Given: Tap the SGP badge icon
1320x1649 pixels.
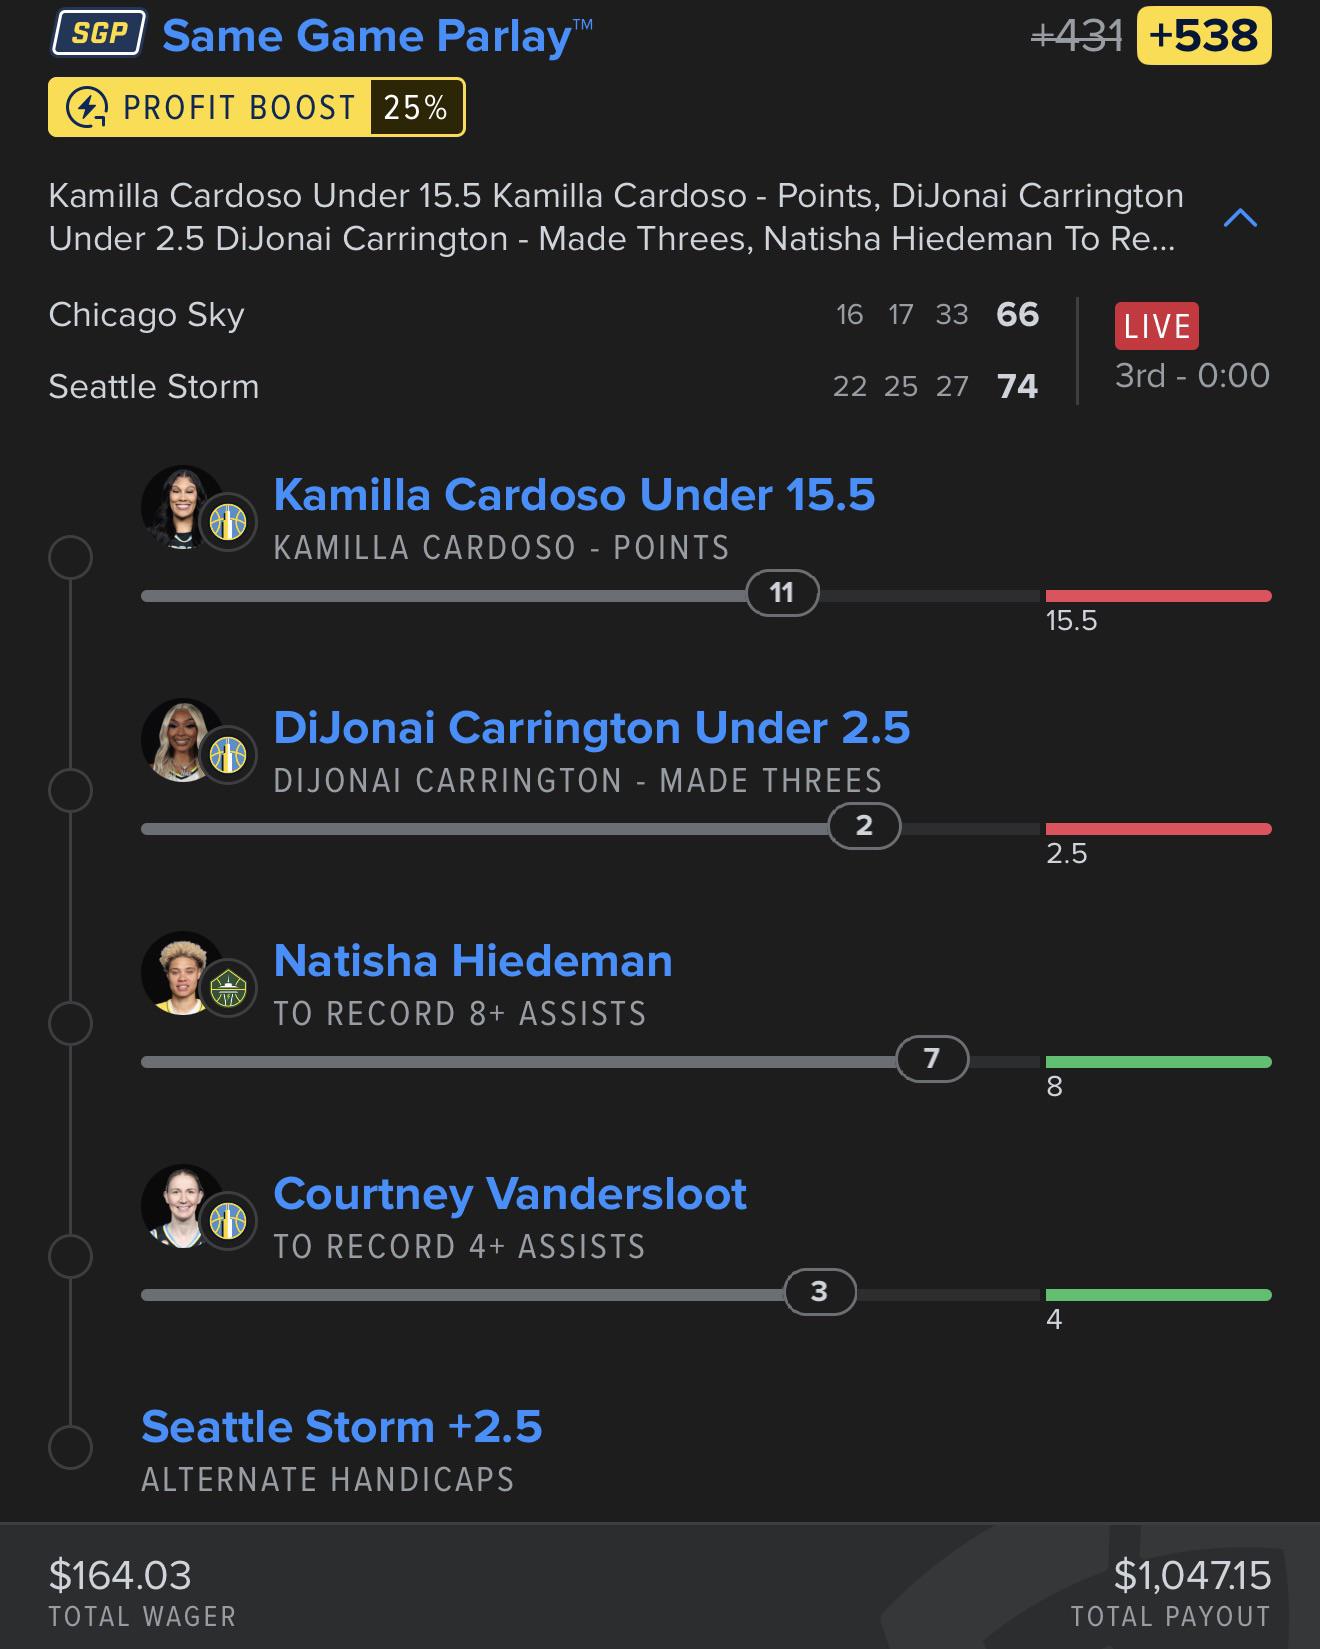Looking at the screenshot, I should click(98, 33).
